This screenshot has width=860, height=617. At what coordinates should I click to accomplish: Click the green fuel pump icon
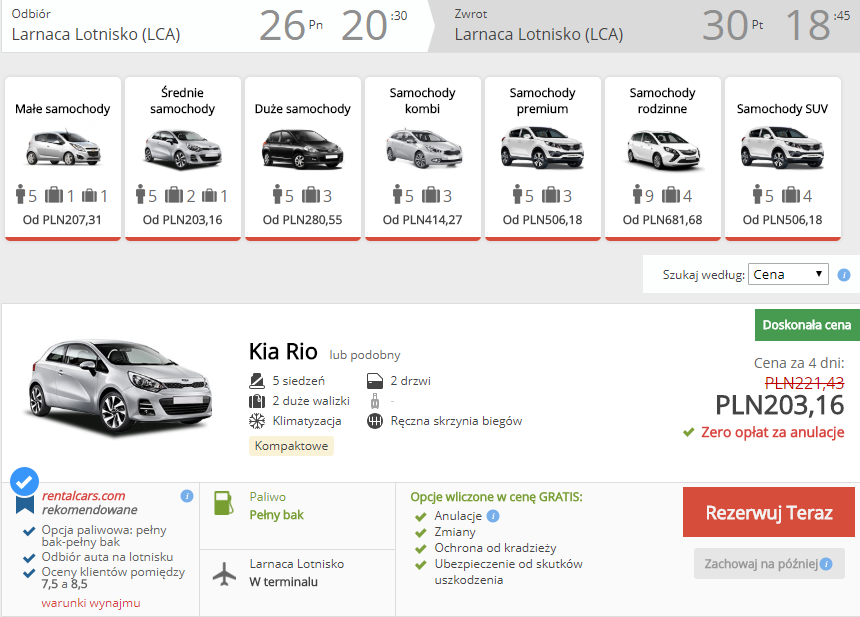[x=224, y=503]
